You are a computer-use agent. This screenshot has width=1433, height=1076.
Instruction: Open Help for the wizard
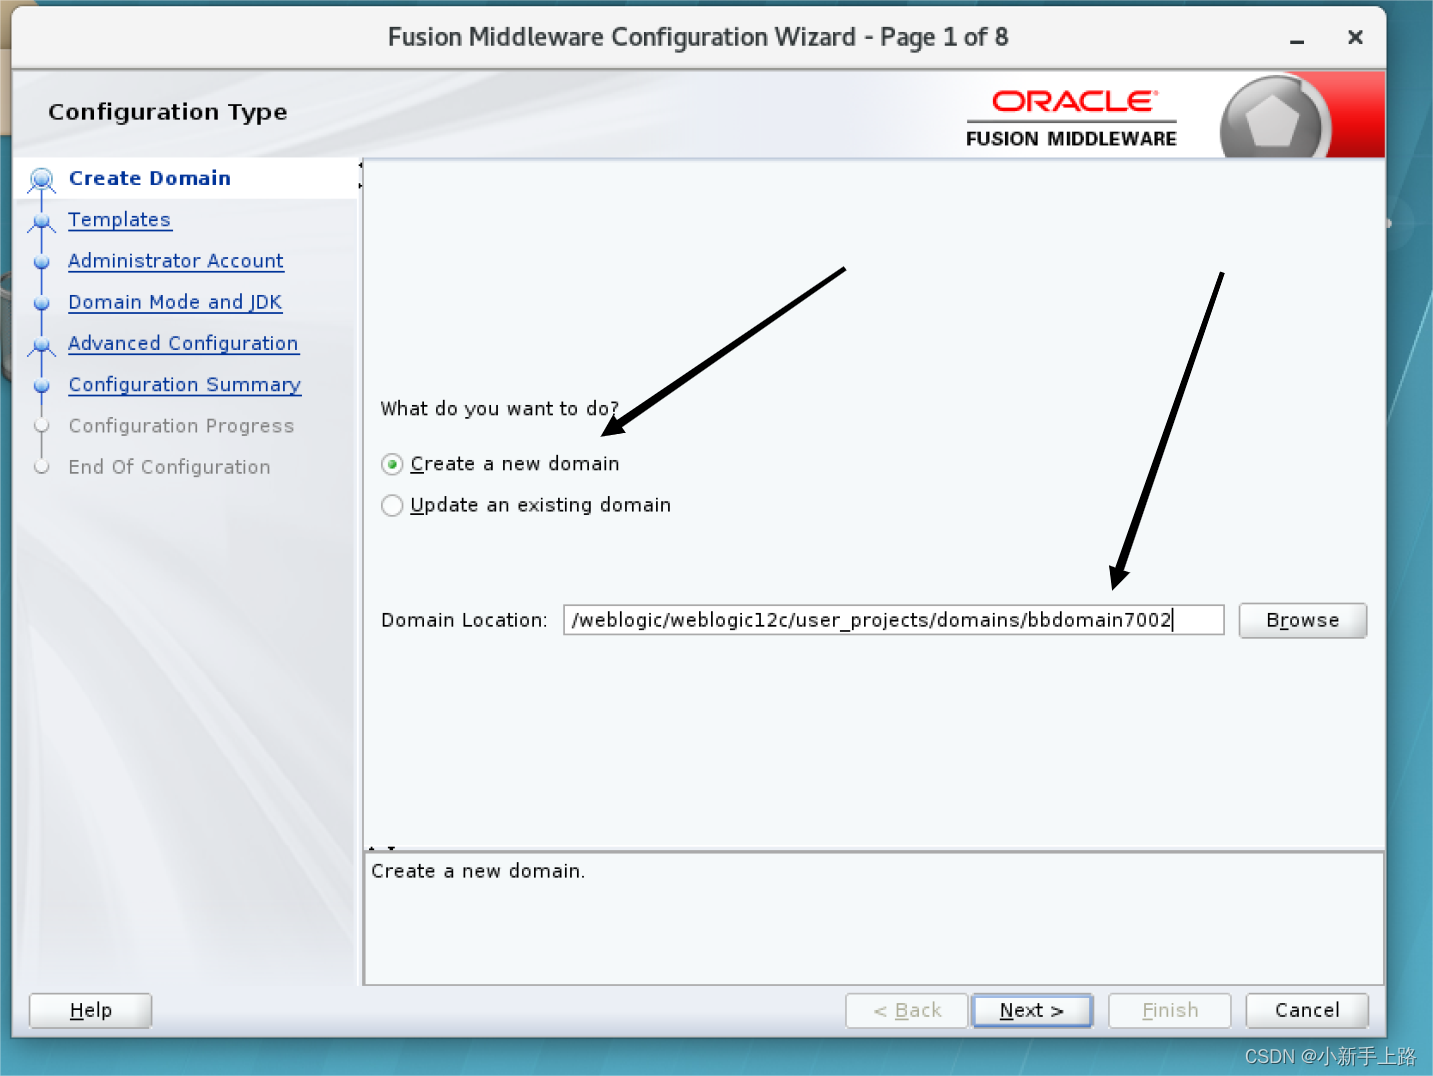pos(90,1010)
